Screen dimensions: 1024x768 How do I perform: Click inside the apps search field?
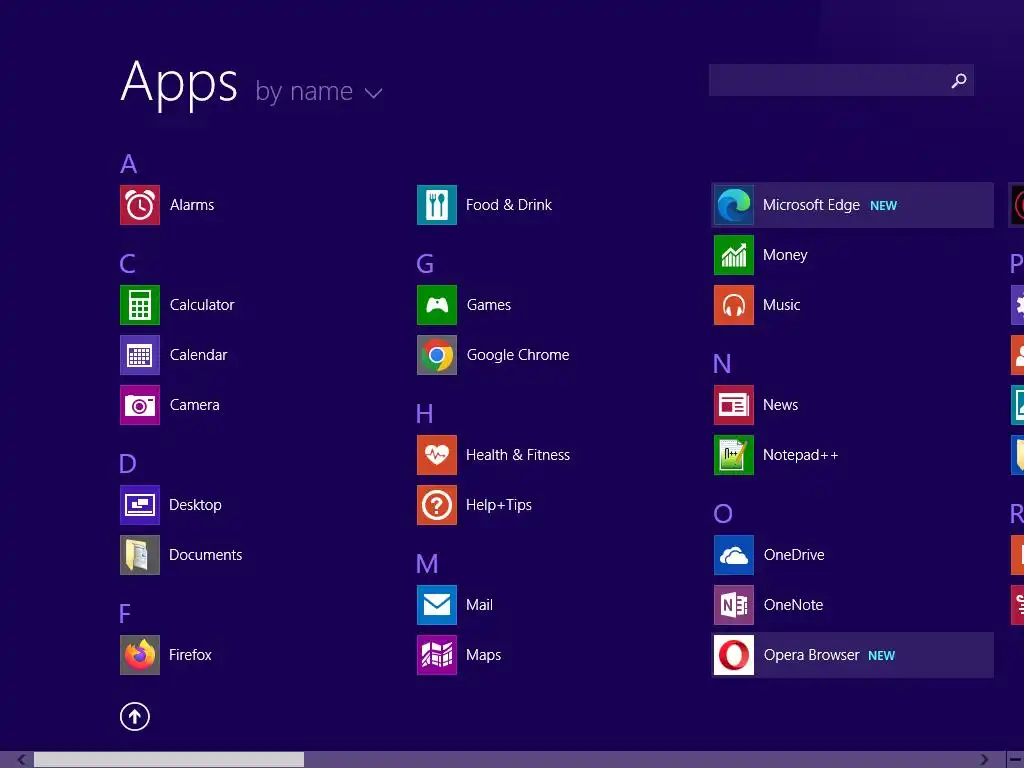(x=841, y=80)
